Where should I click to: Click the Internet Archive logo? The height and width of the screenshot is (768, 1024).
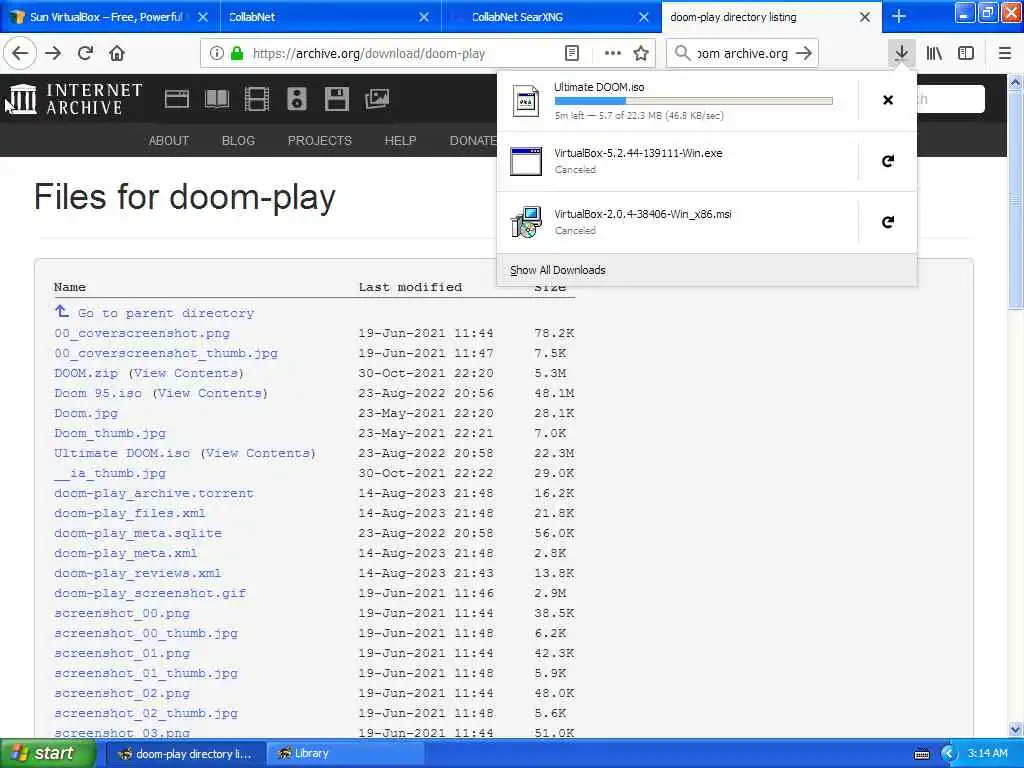[74, 99]
